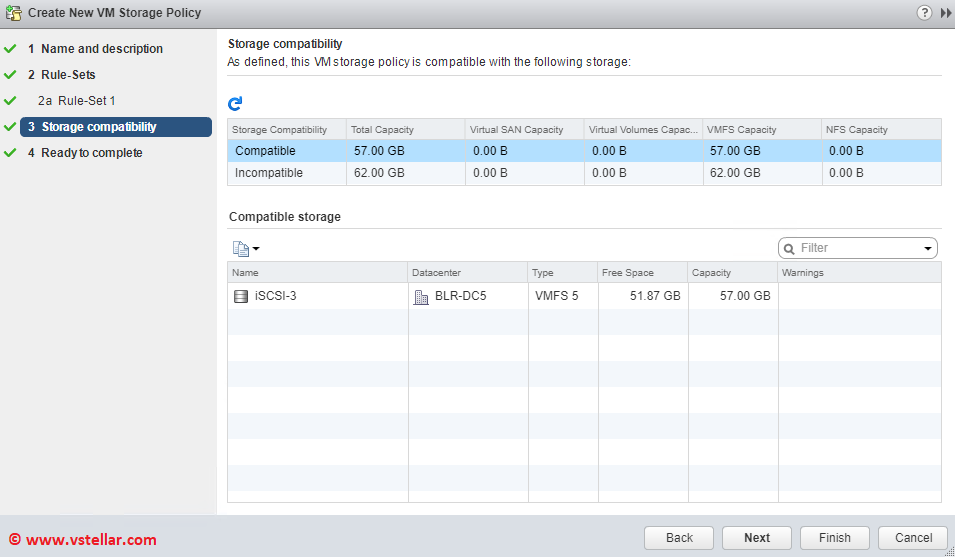Viewport: 955px width, 557px height.
Task: Click the BLR-DC5 datacenter icon
Action: (x=420, y=297)
